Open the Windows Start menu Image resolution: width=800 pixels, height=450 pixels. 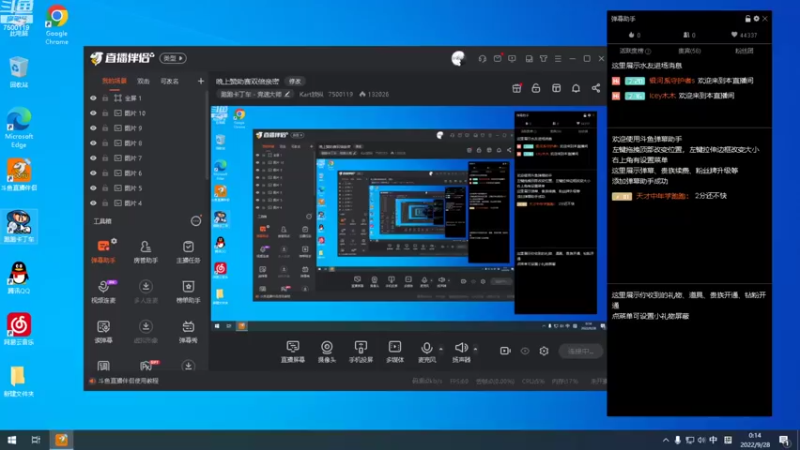(12, 440)
